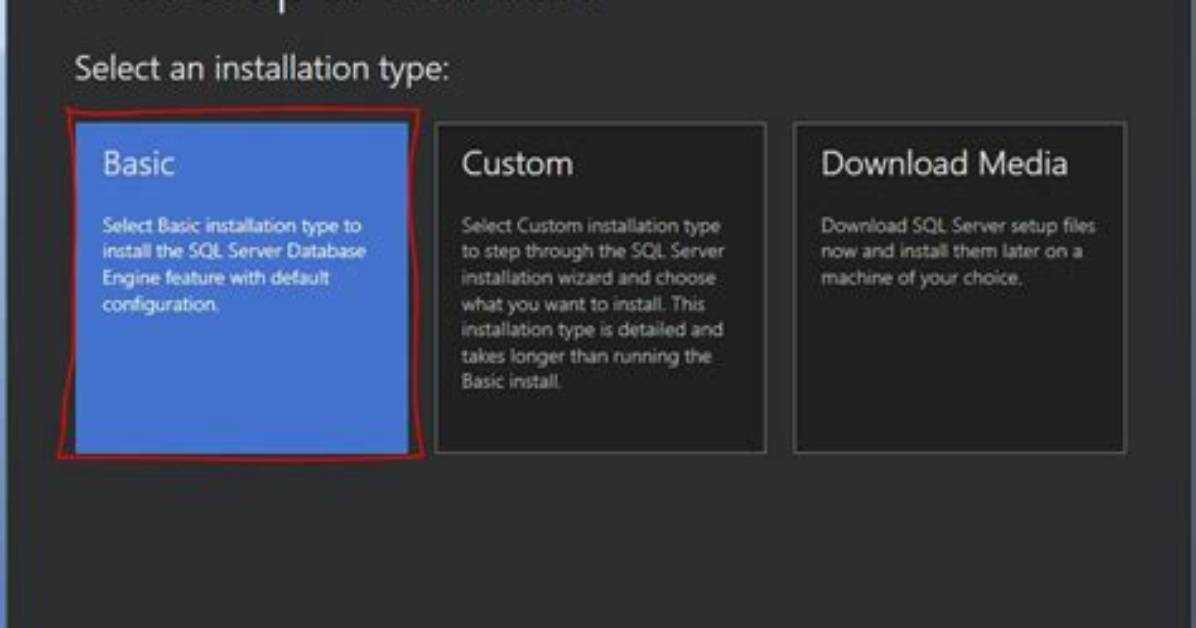Select the Basic installation type tile
This screenshot has height=628, width=1196.
tap(242, 288)
